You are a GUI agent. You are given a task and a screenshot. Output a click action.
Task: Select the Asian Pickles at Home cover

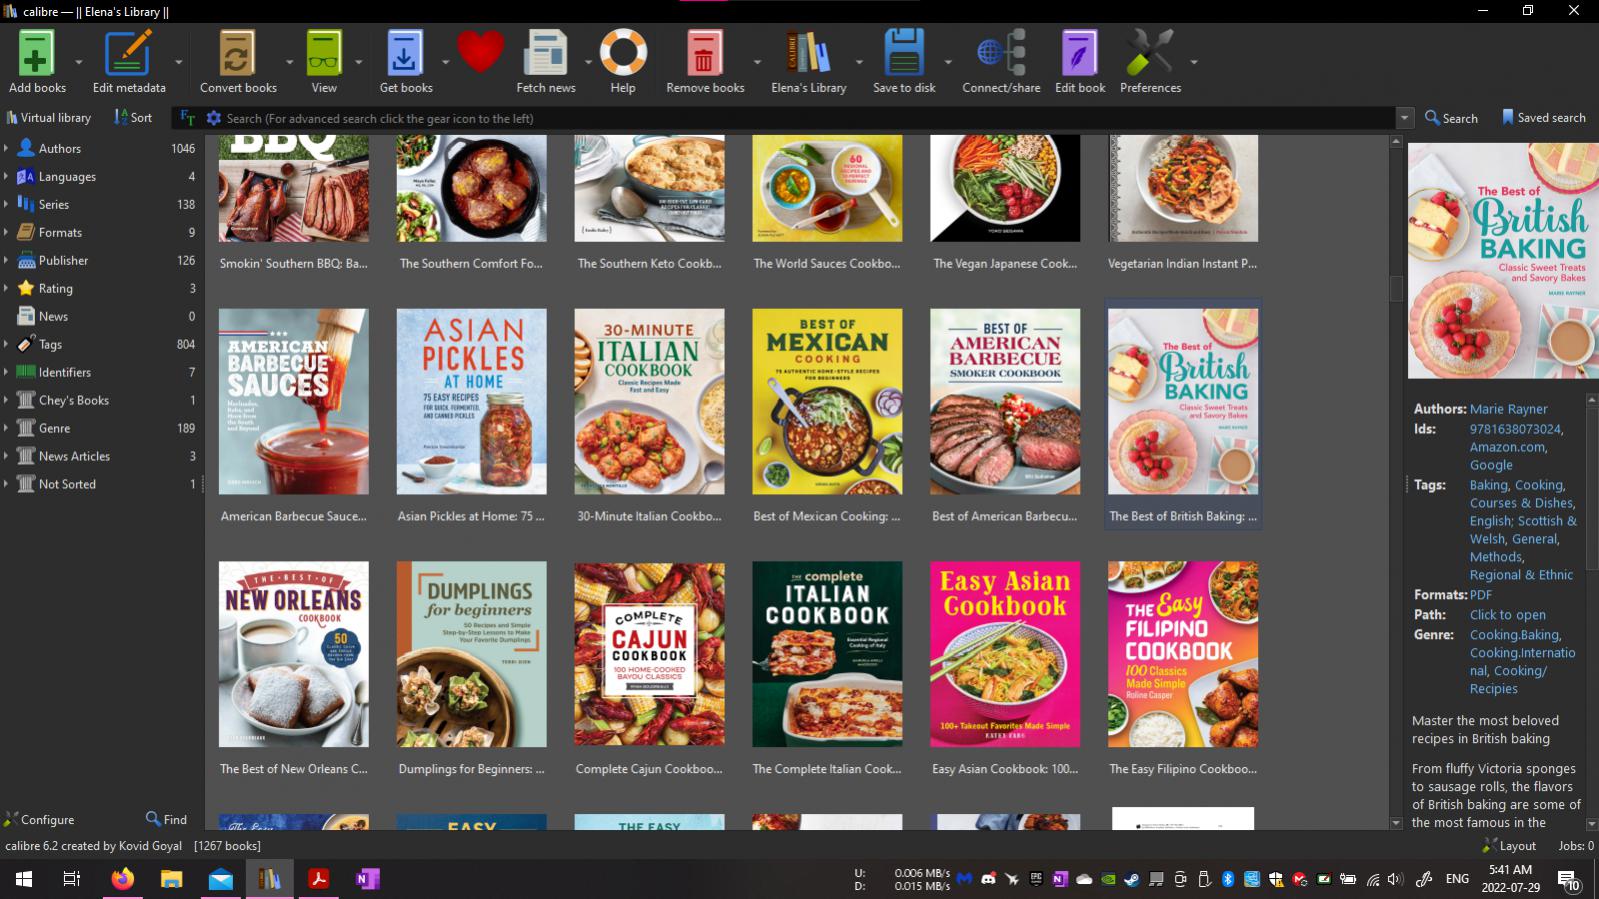471,402
